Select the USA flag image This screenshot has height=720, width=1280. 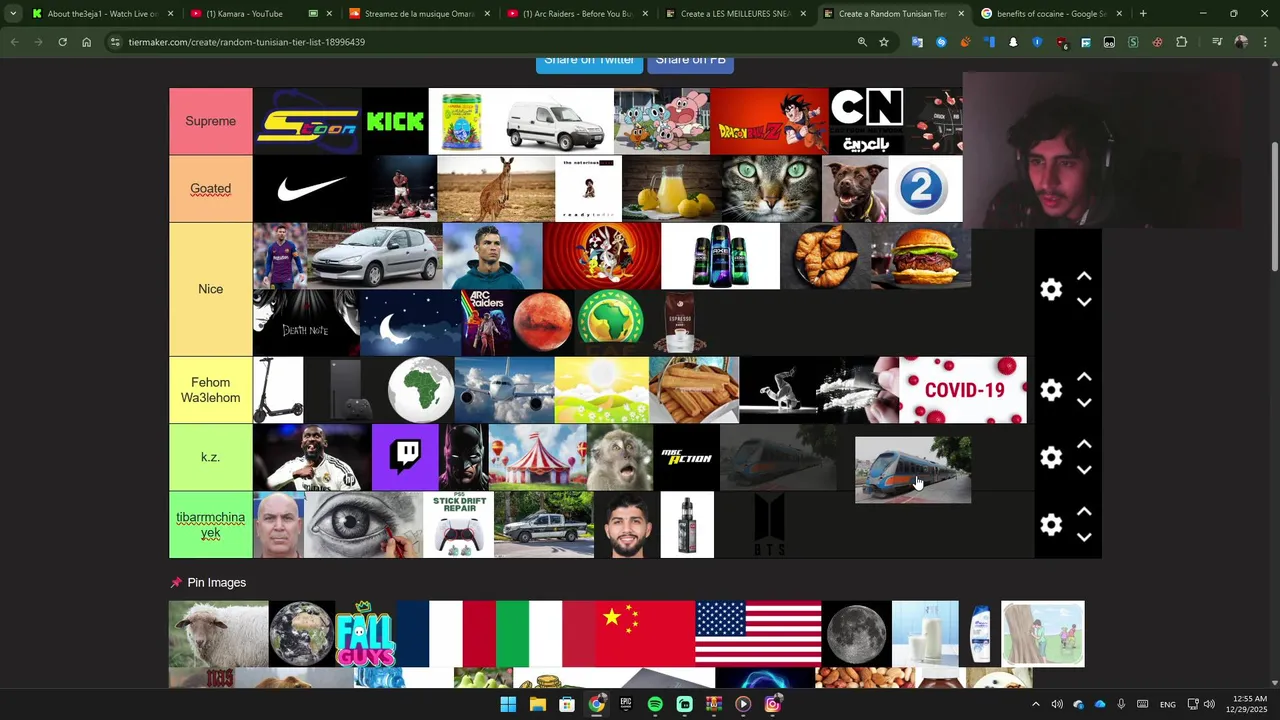point(758,633)
